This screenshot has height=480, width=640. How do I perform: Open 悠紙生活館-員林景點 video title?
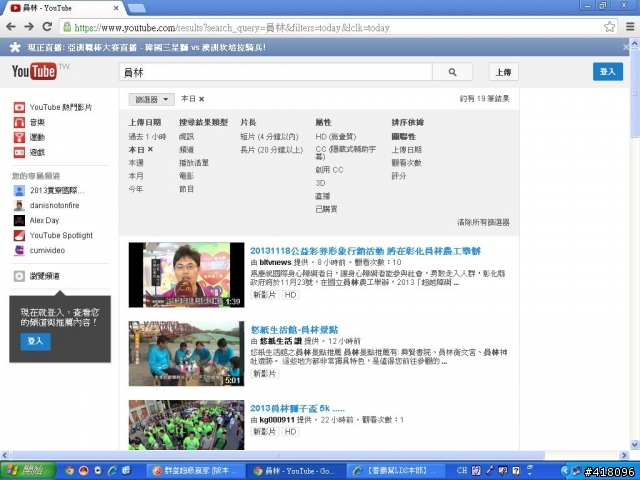[294, 329]
